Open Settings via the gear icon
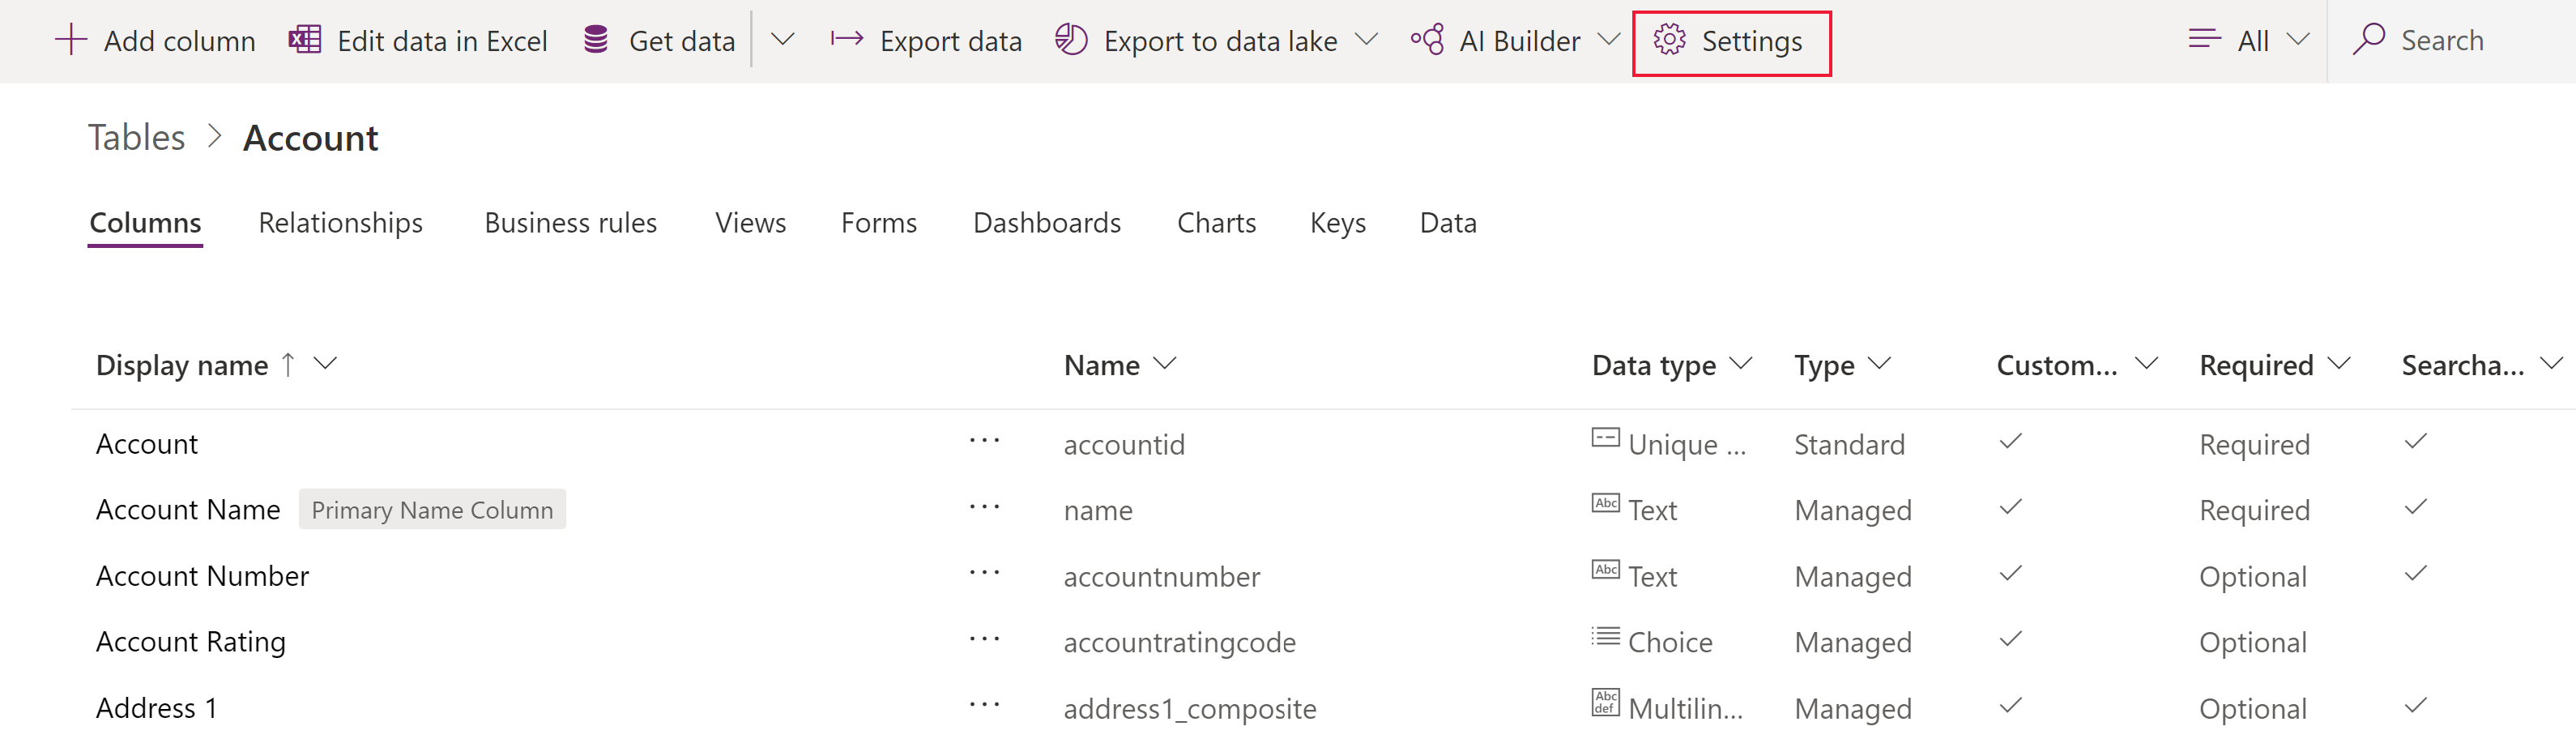This screenshot has width=2576, height=739. (1669, 40)
